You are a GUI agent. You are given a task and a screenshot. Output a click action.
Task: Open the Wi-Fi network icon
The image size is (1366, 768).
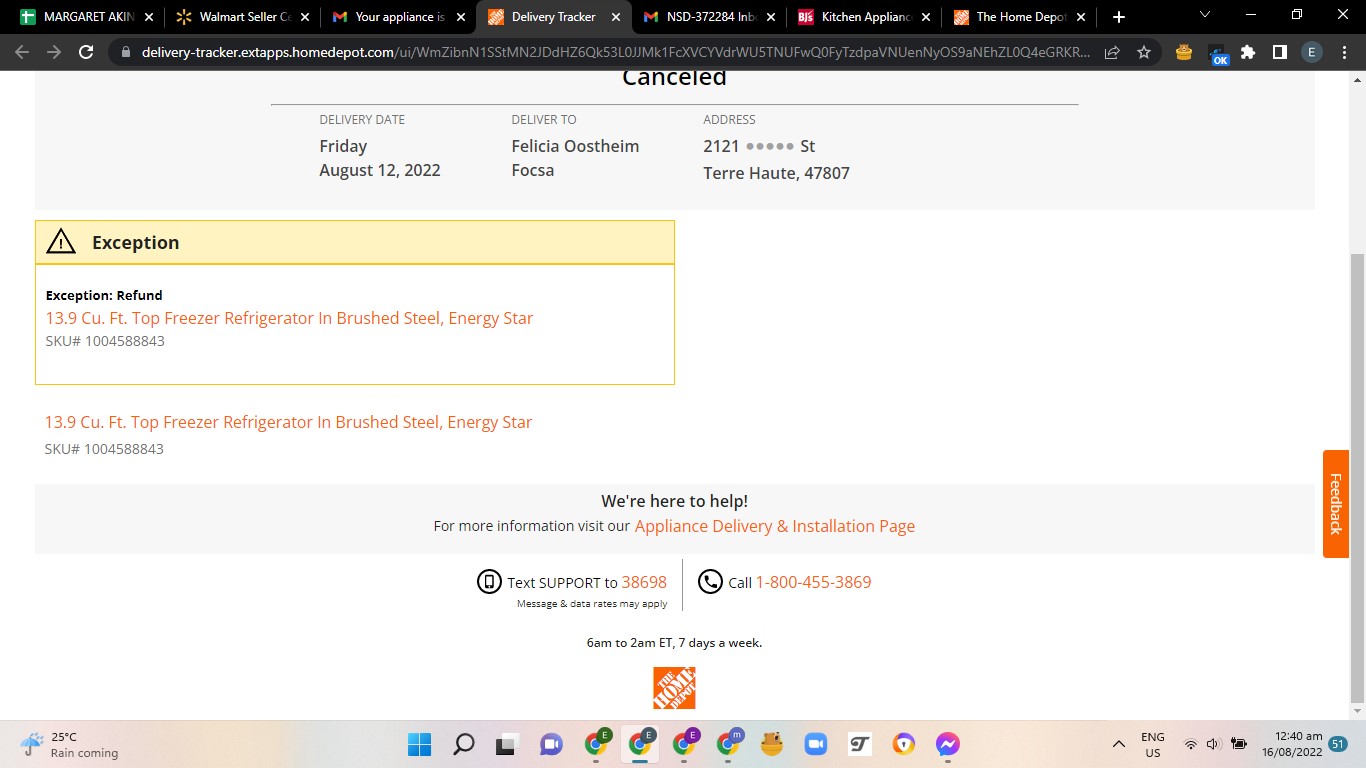coord(1190,744)
